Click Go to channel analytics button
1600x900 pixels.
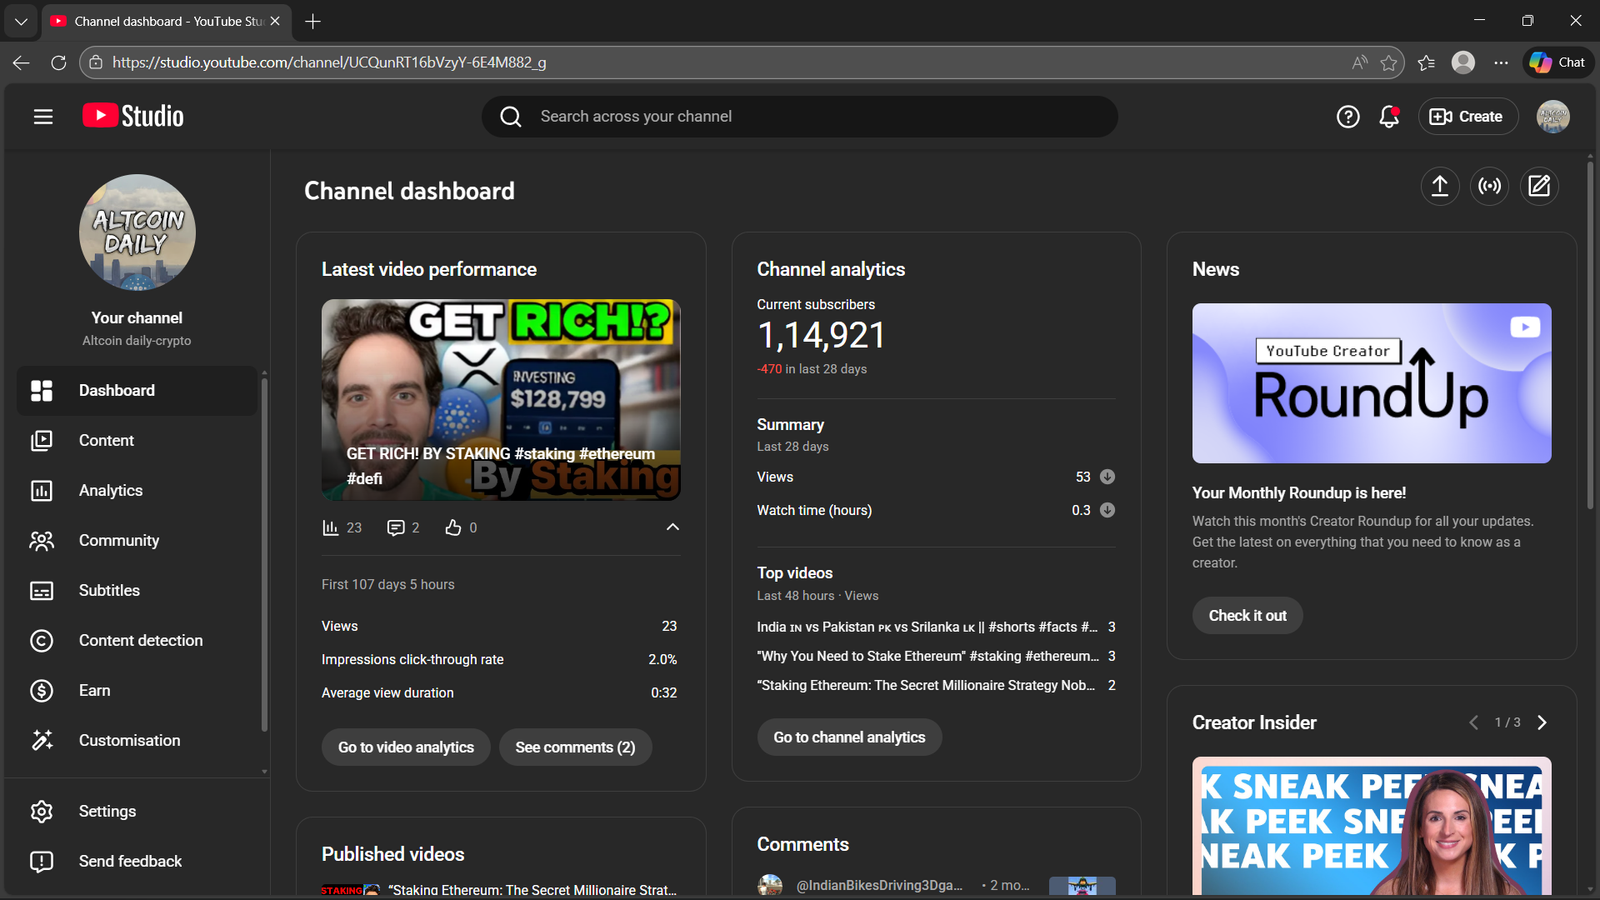pyautogui.click(x=849, y=737)
